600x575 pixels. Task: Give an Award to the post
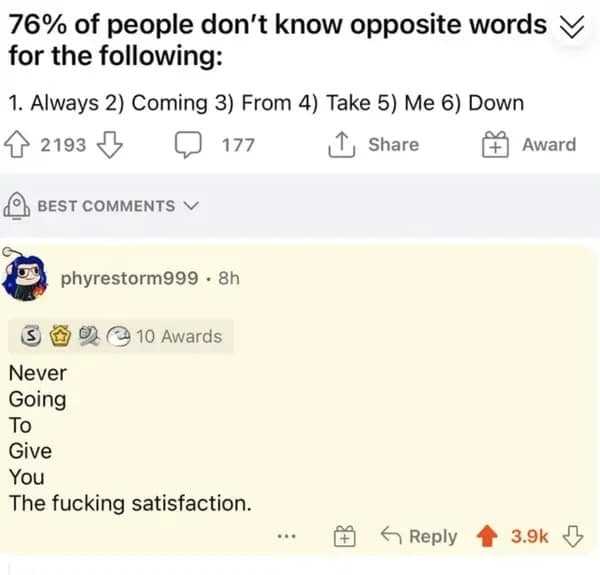pos(531,145)
